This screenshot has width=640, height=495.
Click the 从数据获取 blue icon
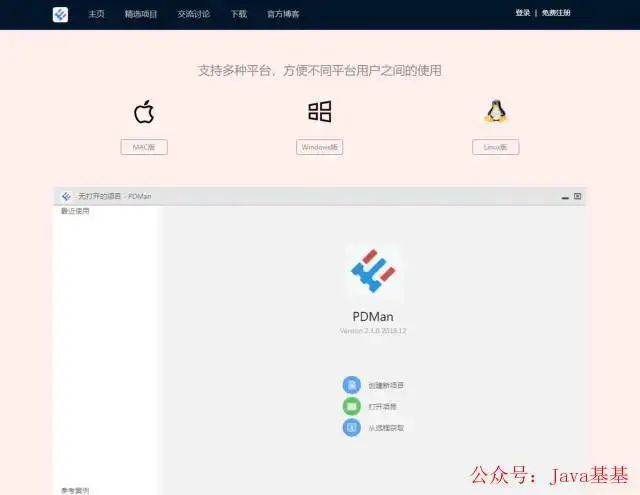pyautogui.click(x=351, y=428)
